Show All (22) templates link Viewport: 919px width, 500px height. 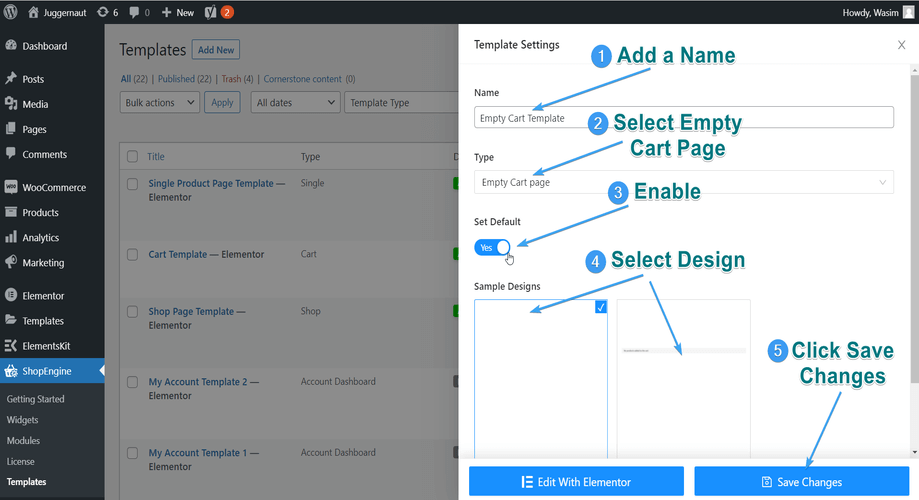[134, 79]
